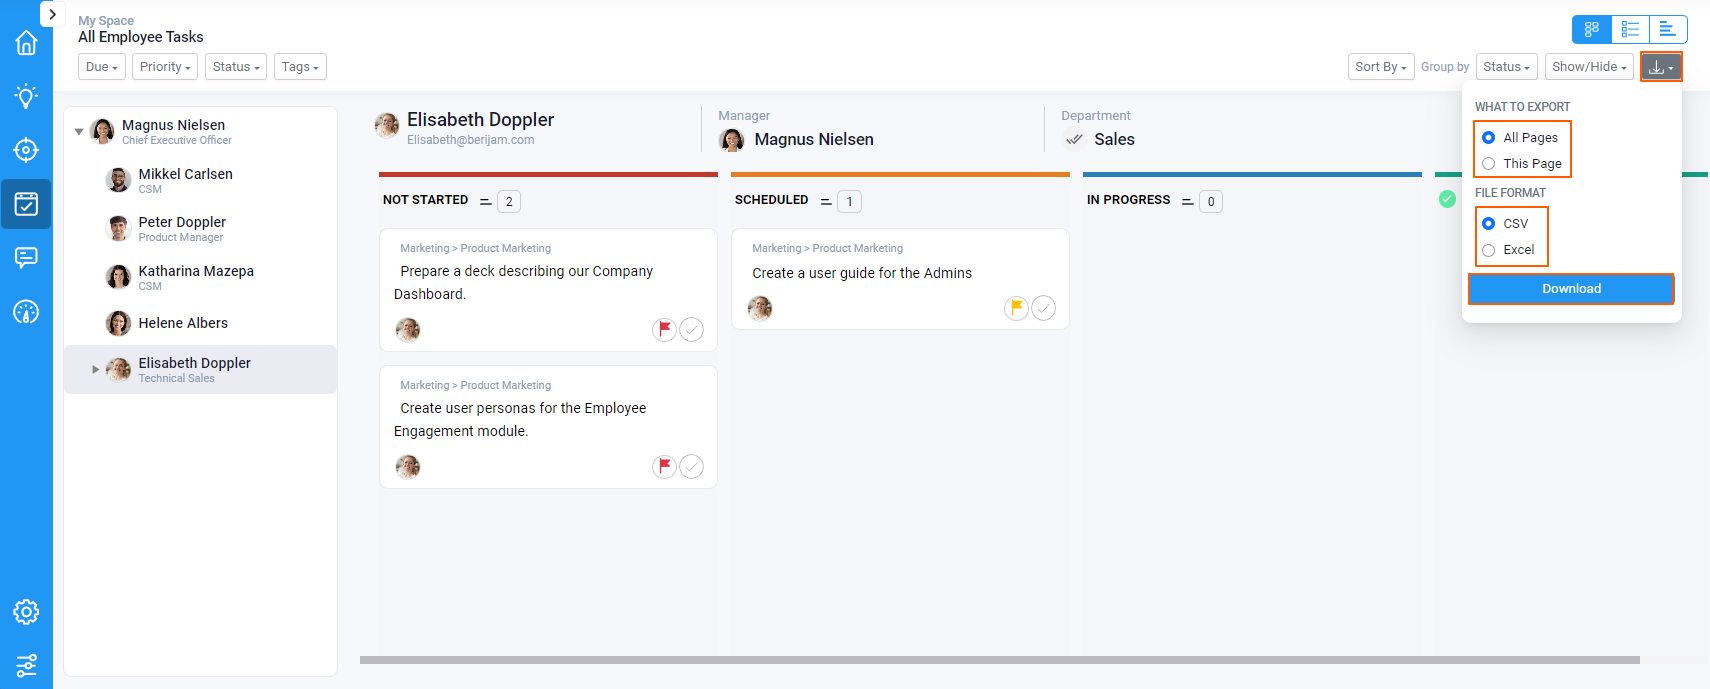The image size is (1710, 689).
Task: Open the Show/Hide columns button
Action: (x=1589, y=67)
